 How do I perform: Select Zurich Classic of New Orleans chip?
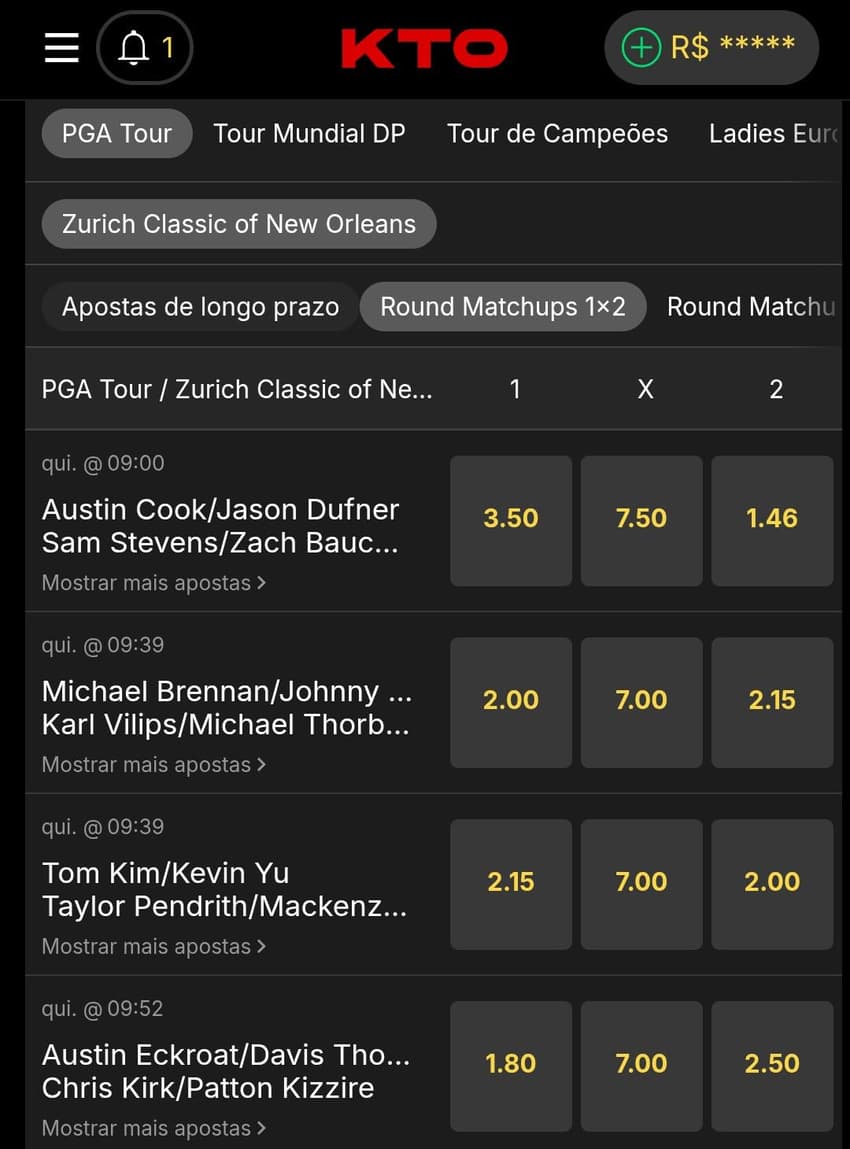click(238, 224)
